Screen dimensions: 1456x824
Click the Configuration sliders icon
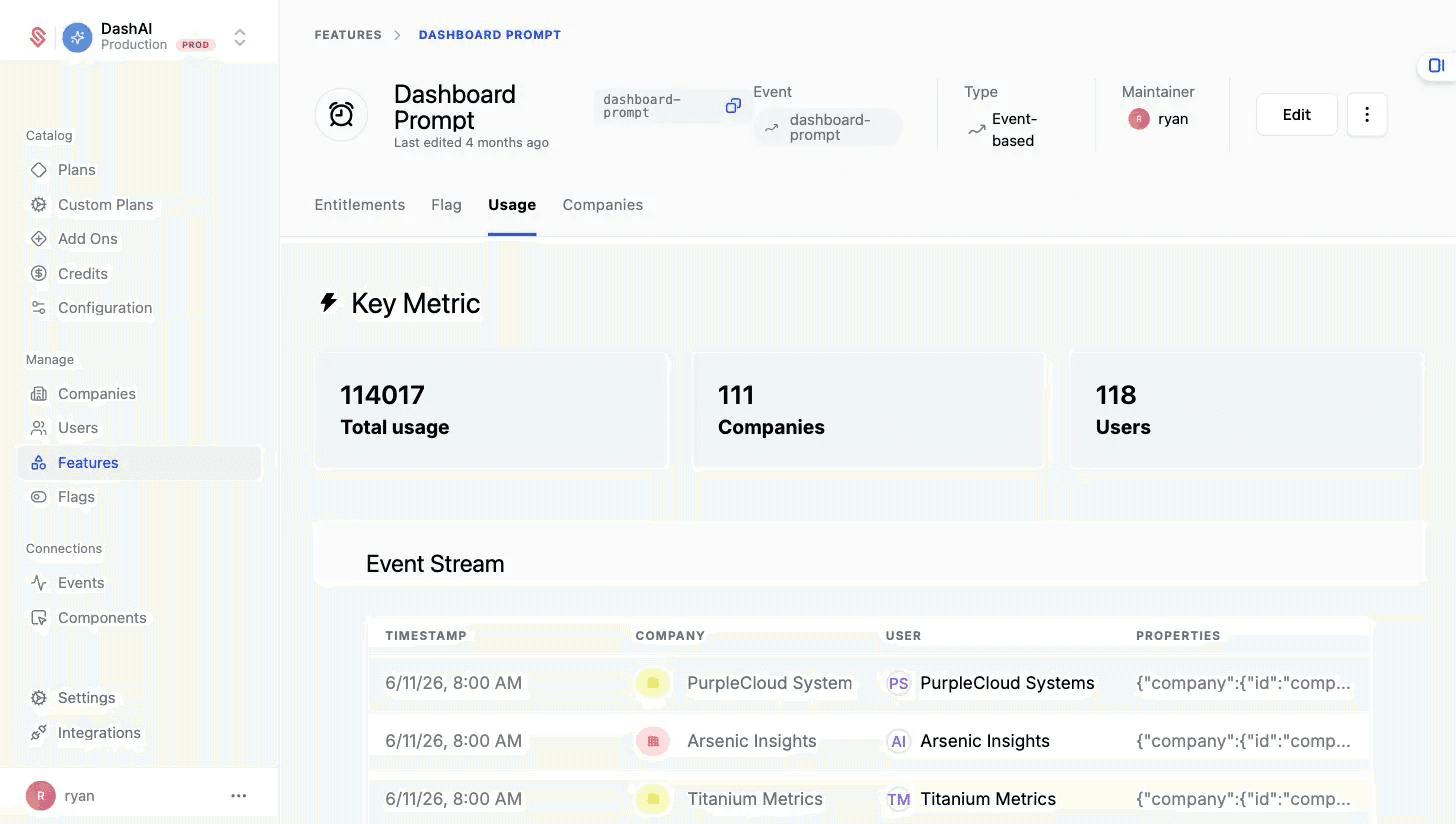tap(39, 308)
